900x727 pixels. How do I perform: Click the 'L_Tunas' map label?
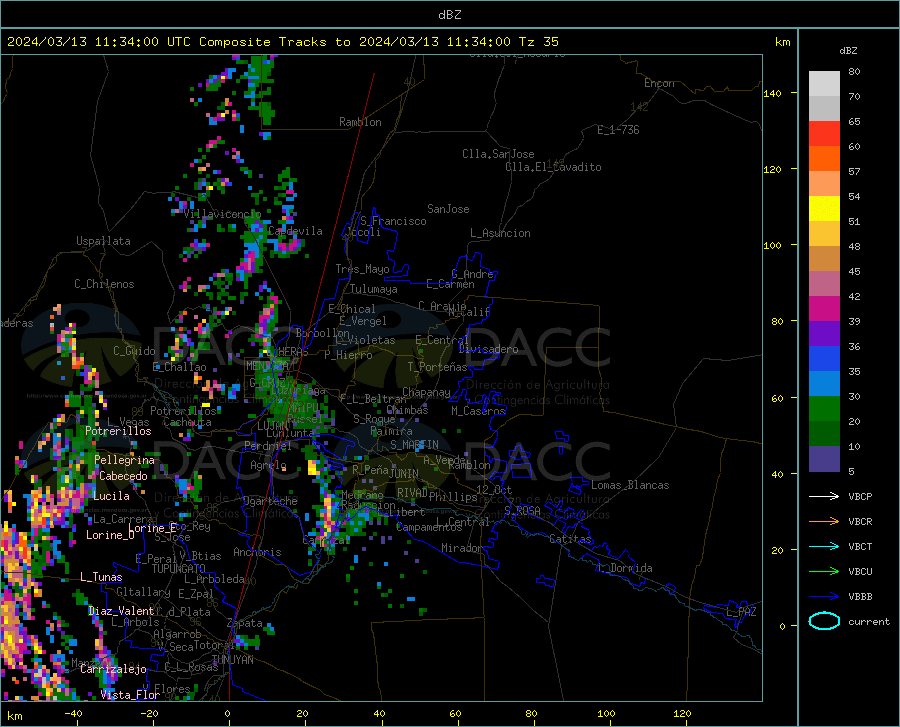101,577
